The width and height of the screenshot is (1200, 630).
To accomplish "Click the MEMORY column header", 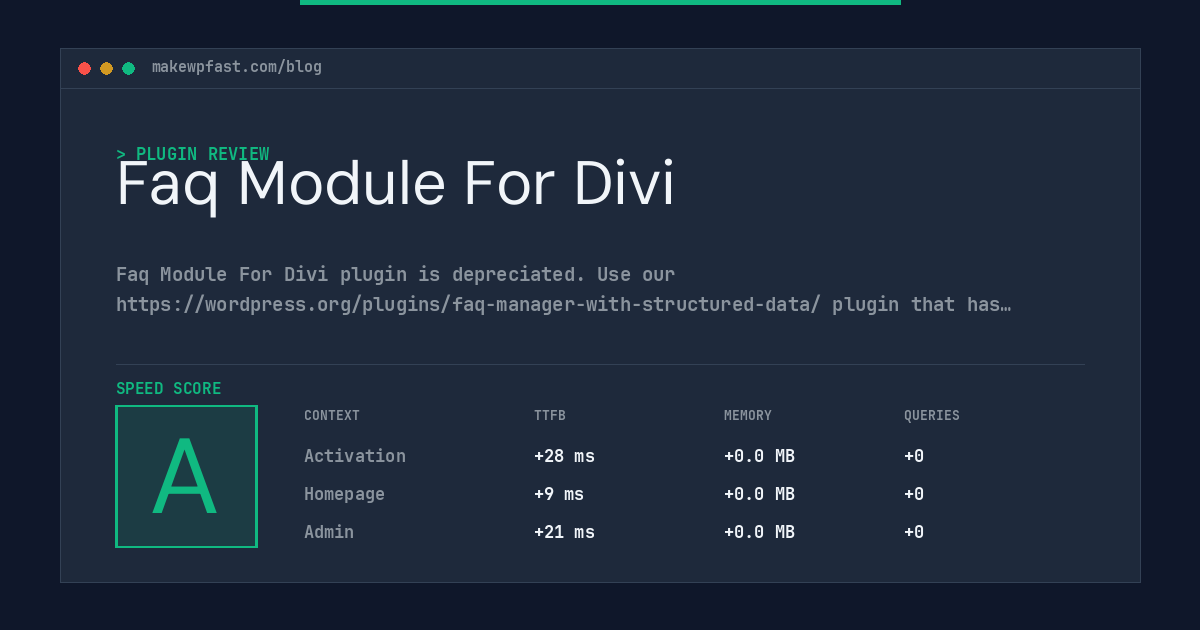I will (748, 416).
